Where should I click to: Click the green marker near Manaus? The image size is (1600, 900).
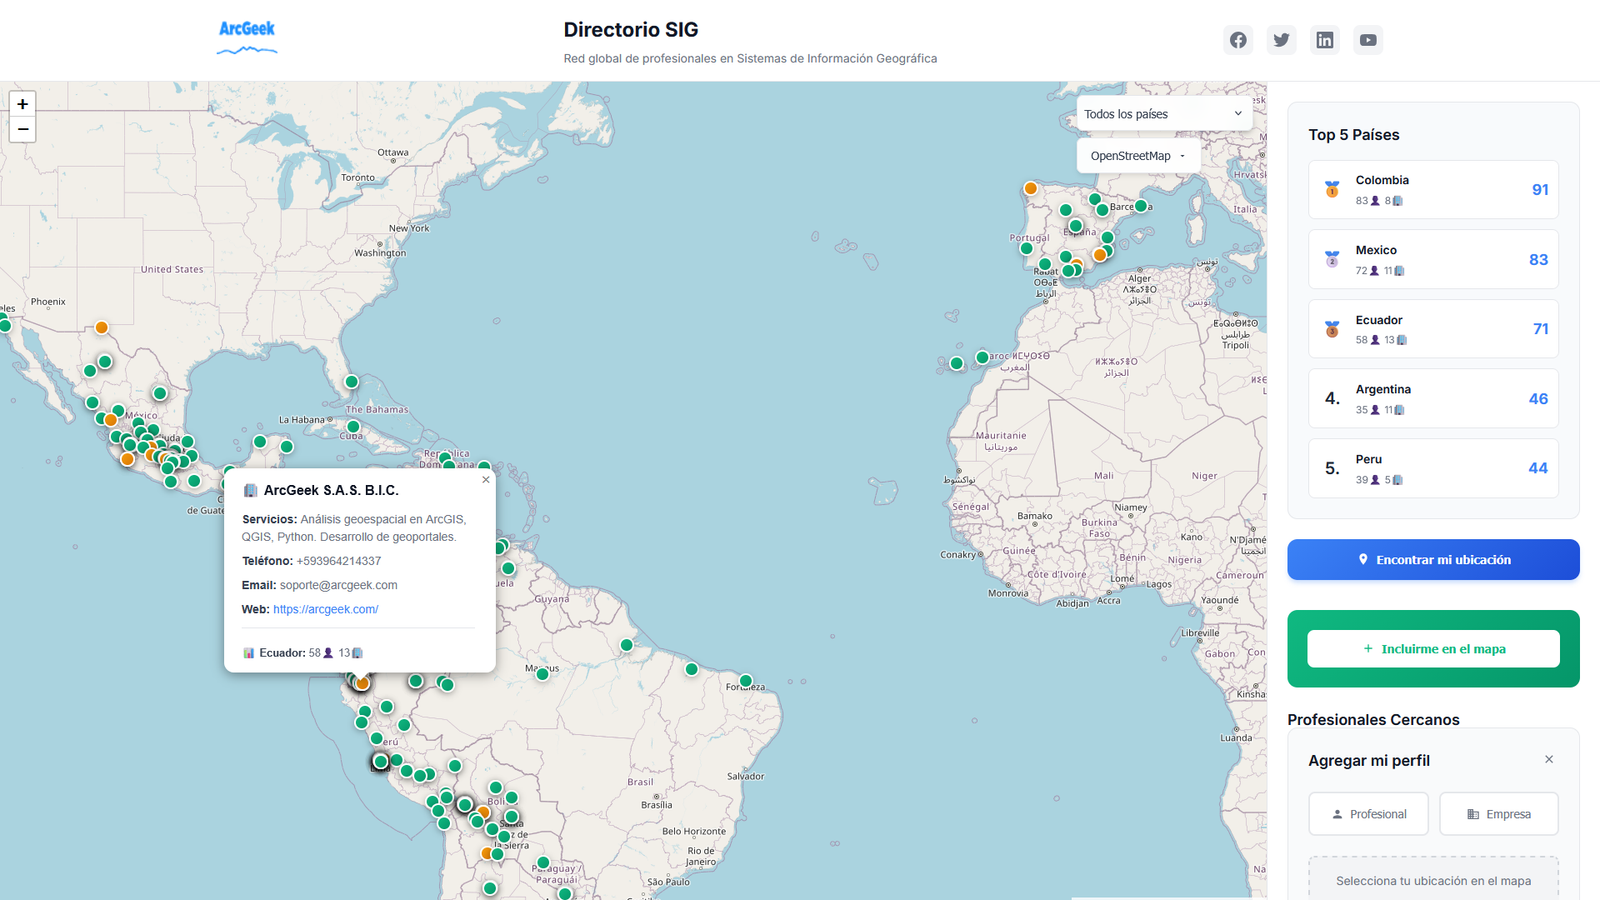(542, 674)
